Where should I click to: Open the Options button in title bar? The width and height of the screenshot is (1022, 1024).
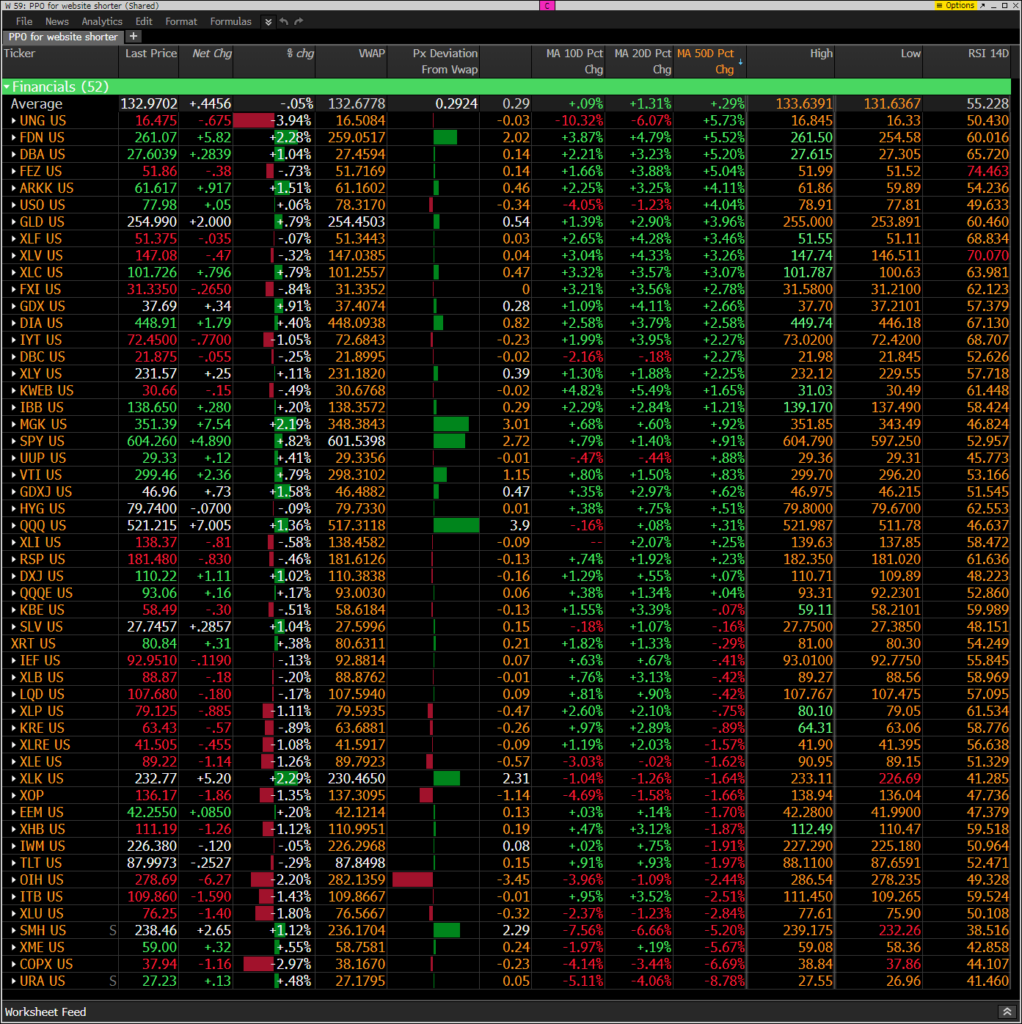[x=955, y=5]
